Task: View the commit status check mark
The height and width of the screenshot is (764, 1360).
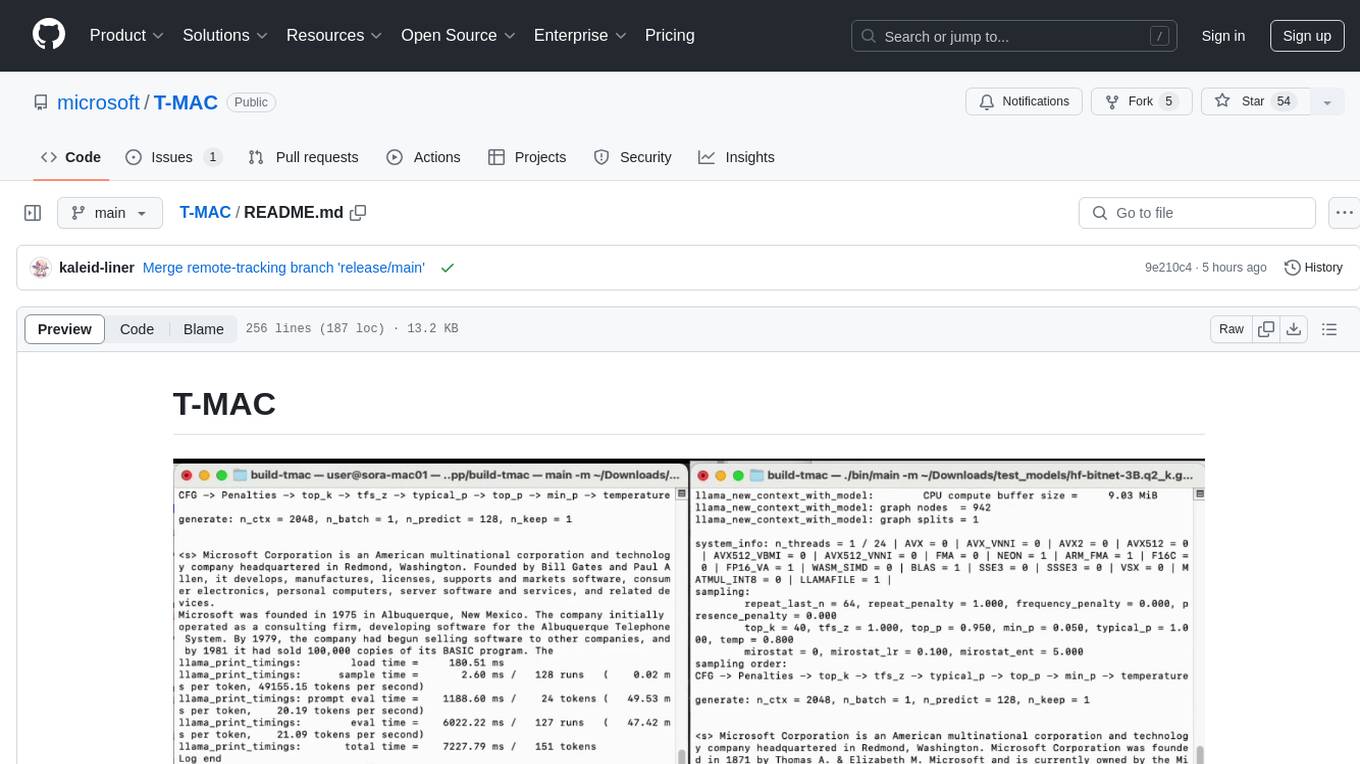Action: coord(447,267)
